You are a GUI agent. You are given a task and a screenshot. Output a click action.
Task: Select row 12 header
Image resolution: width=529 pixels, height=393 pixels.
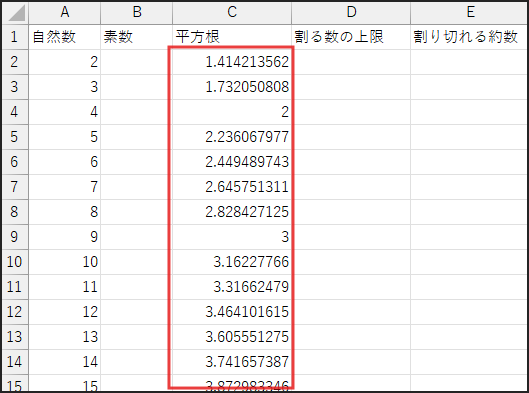tap(16, 312)
